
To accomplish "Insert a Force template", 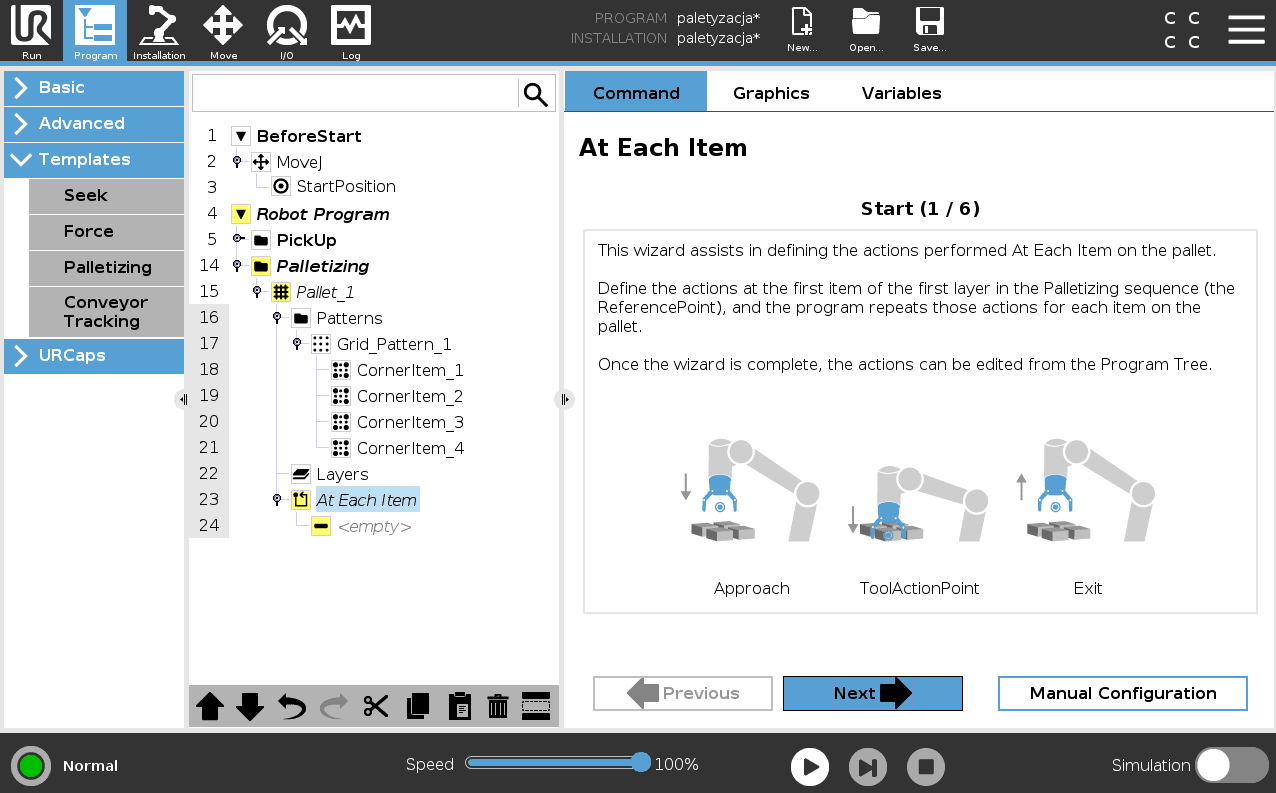I will point(106,232).
